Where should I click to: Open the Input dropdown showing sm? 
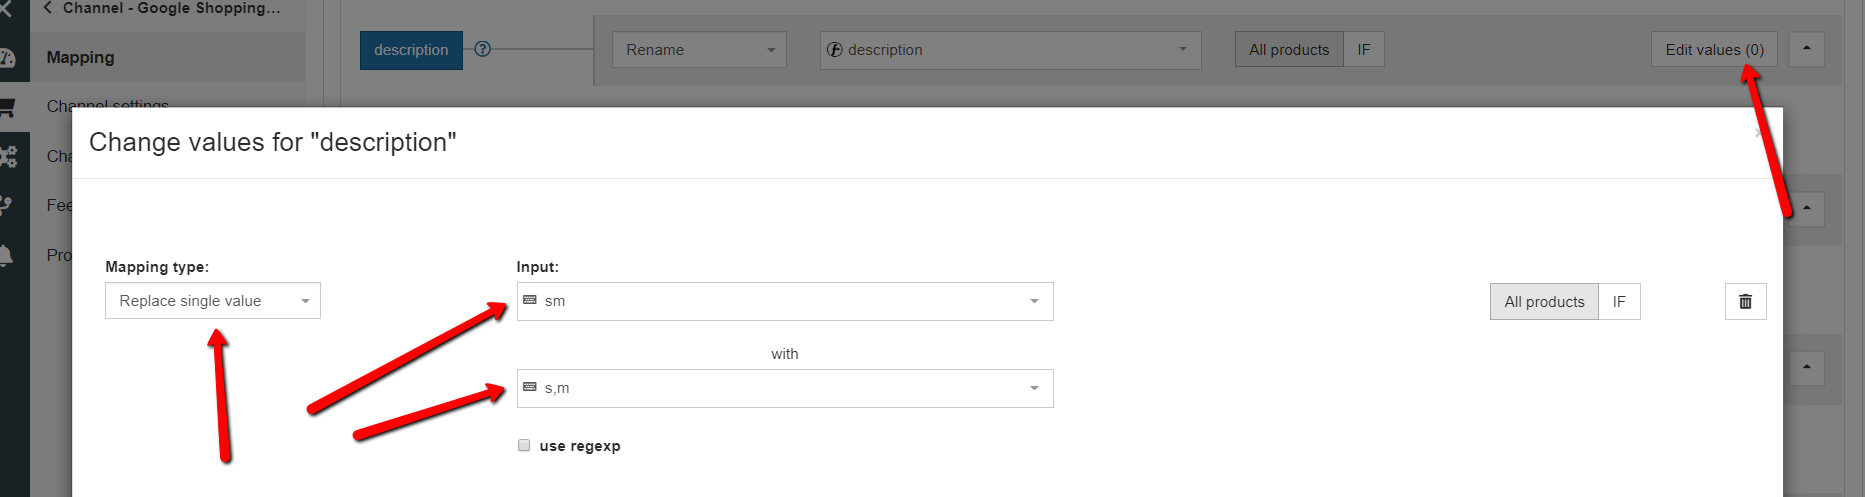(x=784, y=301)
